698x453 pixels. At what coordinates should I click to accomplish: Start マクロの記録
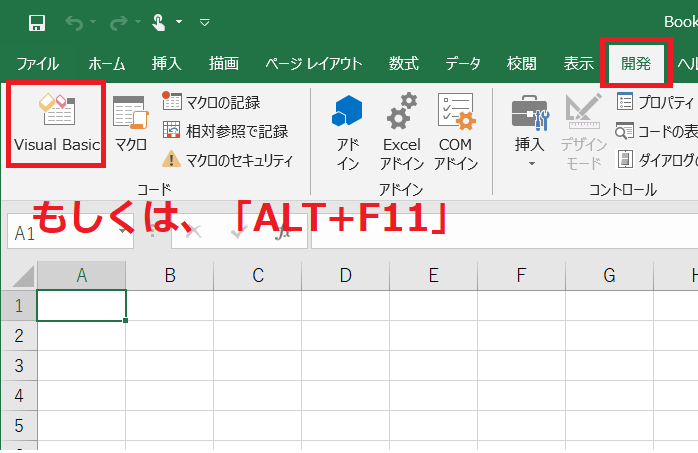click(211, 102)
